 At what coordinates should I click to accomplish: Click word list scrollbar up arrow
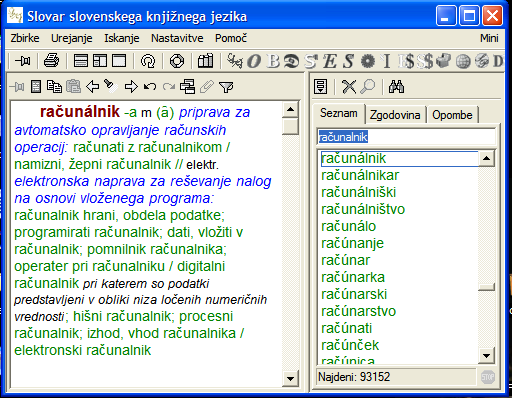(x=486, y=158)
